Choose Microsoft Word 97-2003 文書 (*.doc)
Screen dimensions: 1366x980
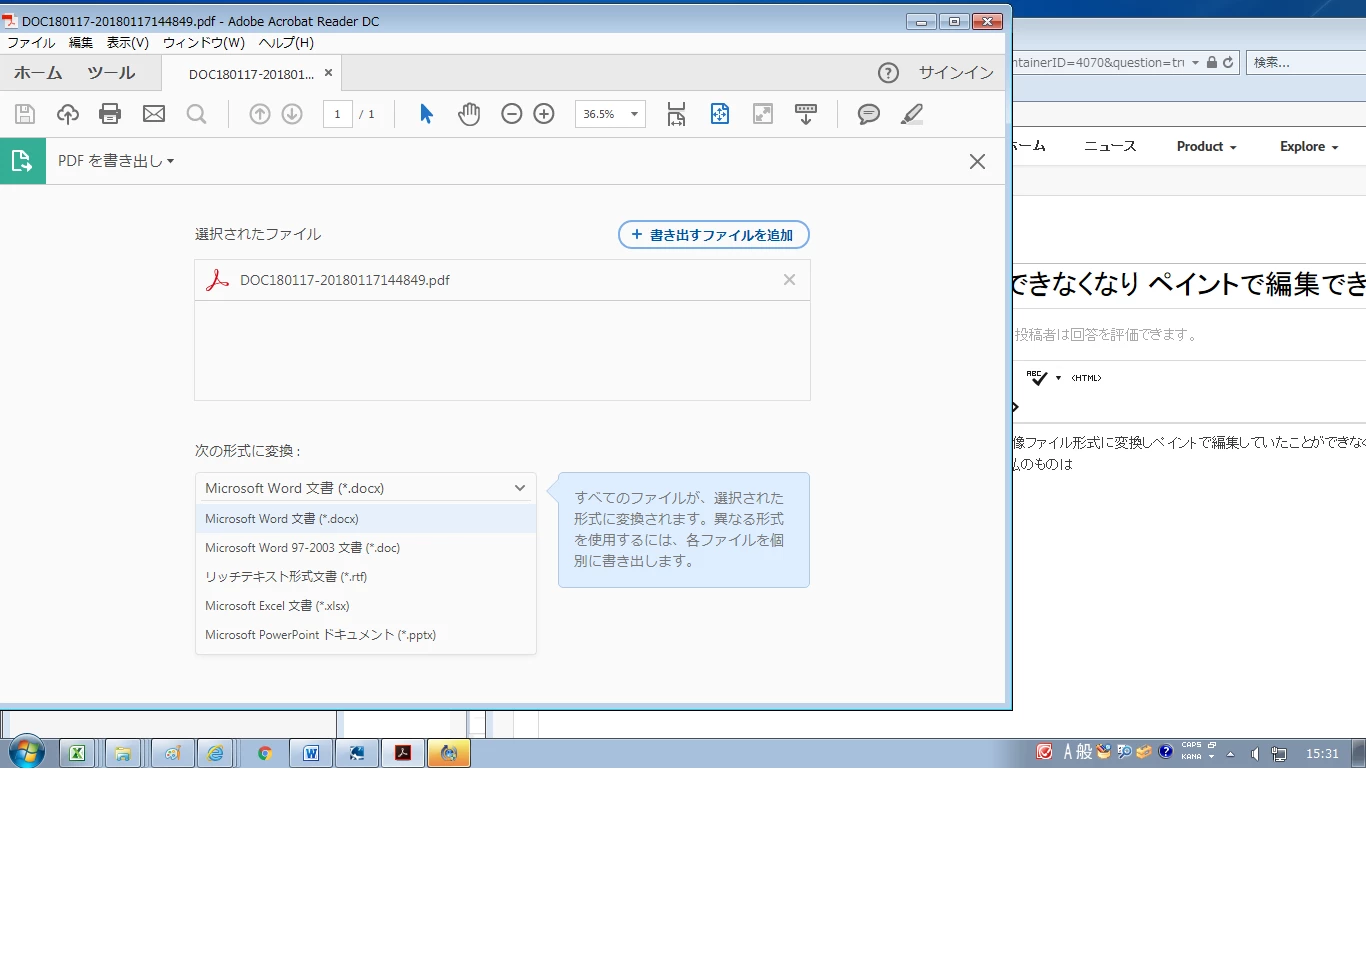click(366, 548)
